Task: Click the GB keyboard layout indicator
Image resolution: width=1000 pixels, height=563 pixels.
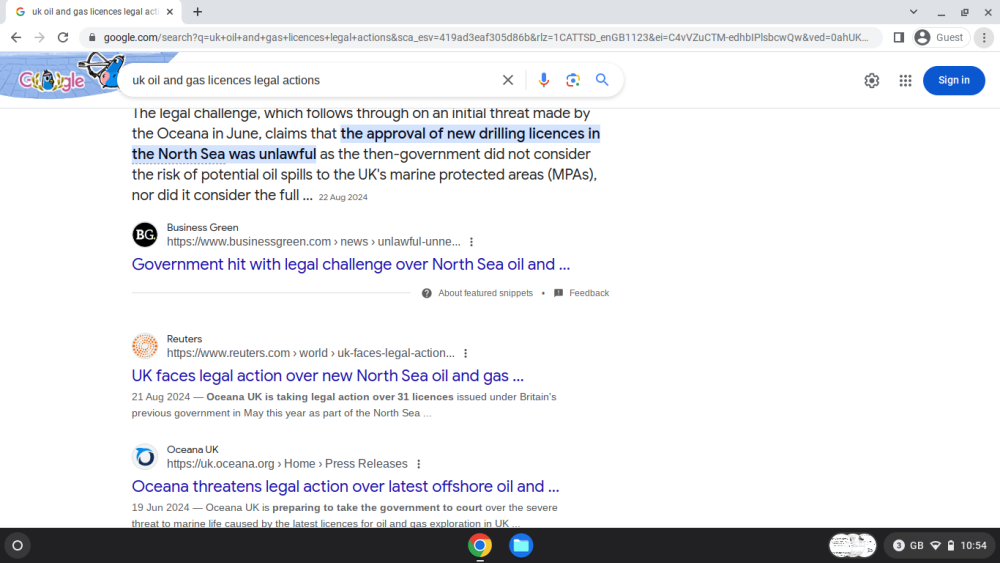Action: (x=916, y=546)
